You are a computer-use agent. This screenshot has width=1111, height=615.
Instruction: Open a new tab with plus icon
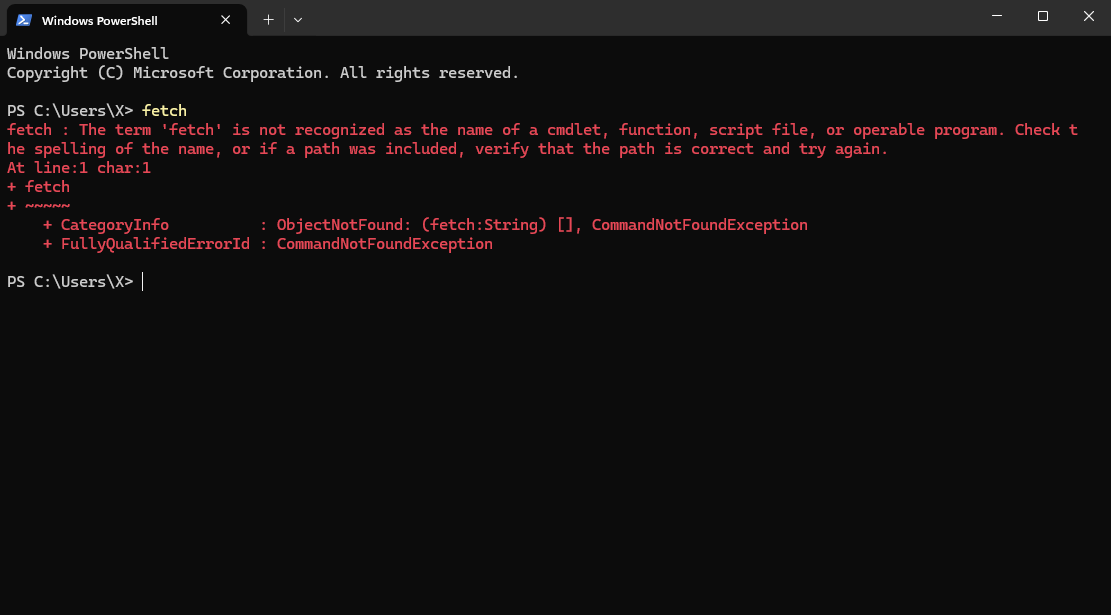pyautogui.click(x=268, y=20)
